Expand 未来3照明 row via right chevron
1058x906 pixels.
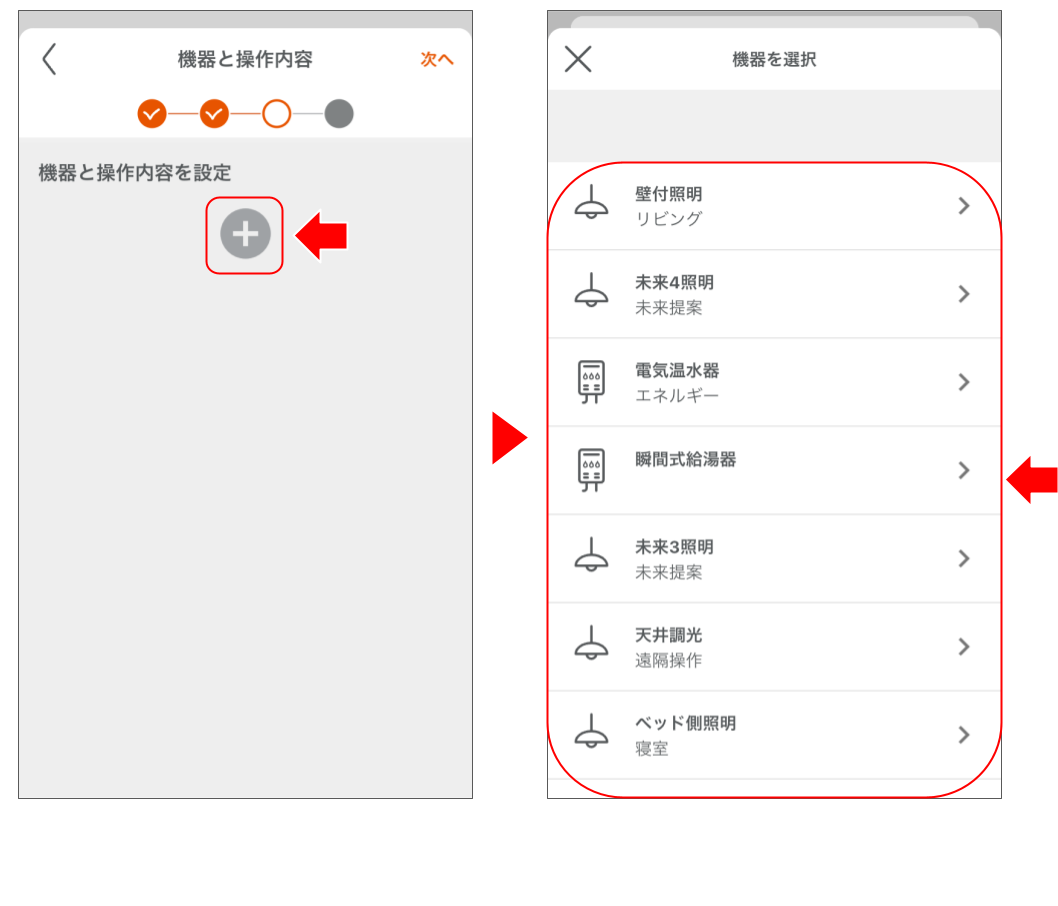[x=963, y=558]
